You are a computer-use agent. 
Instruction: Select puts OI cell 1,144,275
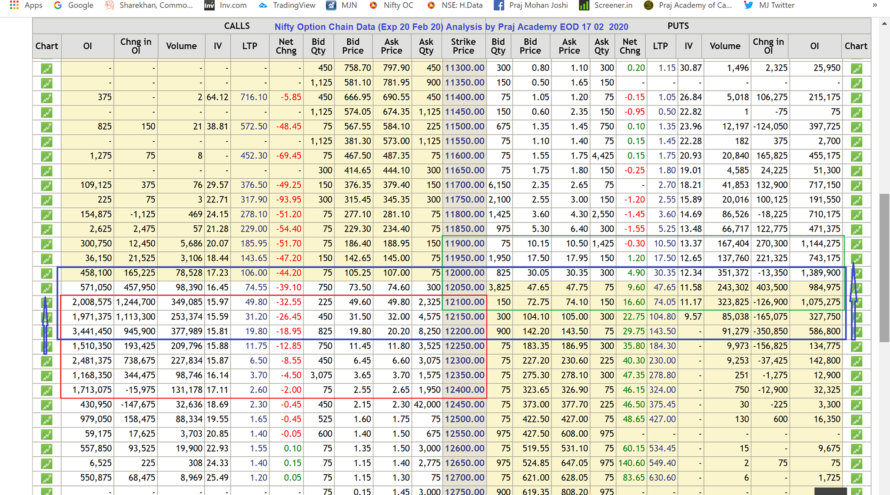[815, 244]
